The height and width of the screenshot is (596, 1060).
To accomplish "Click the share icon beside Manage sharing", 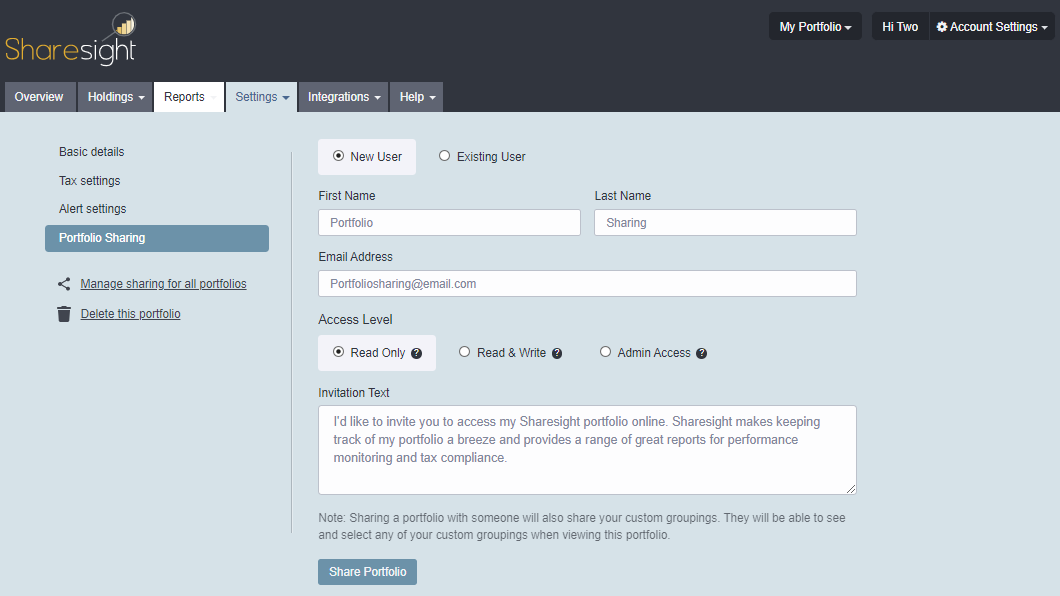I will (x=64, y=283).
